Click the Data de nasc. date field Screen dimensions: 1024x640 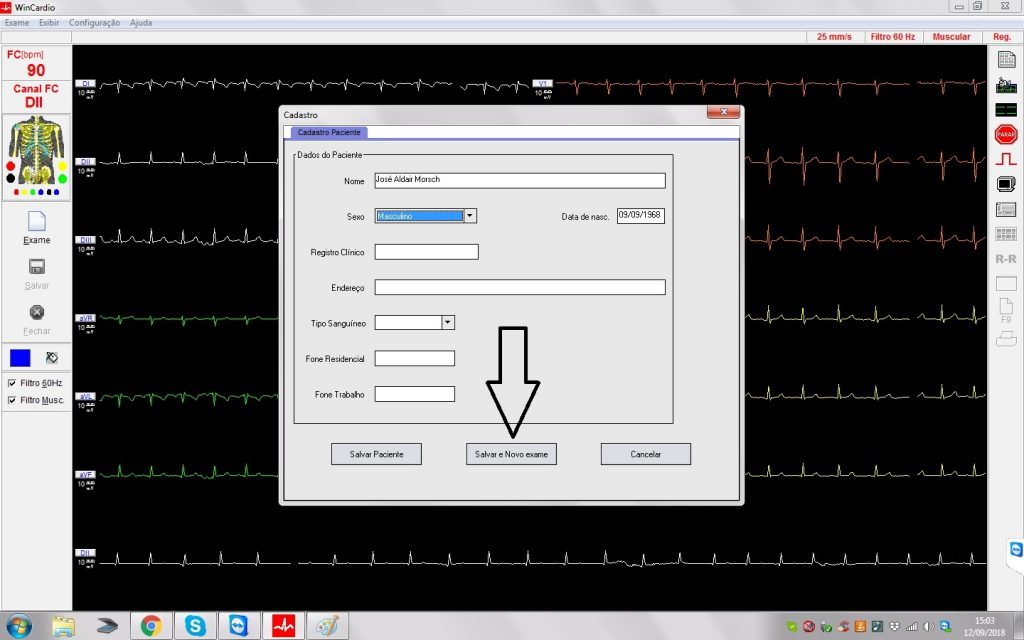641,216
